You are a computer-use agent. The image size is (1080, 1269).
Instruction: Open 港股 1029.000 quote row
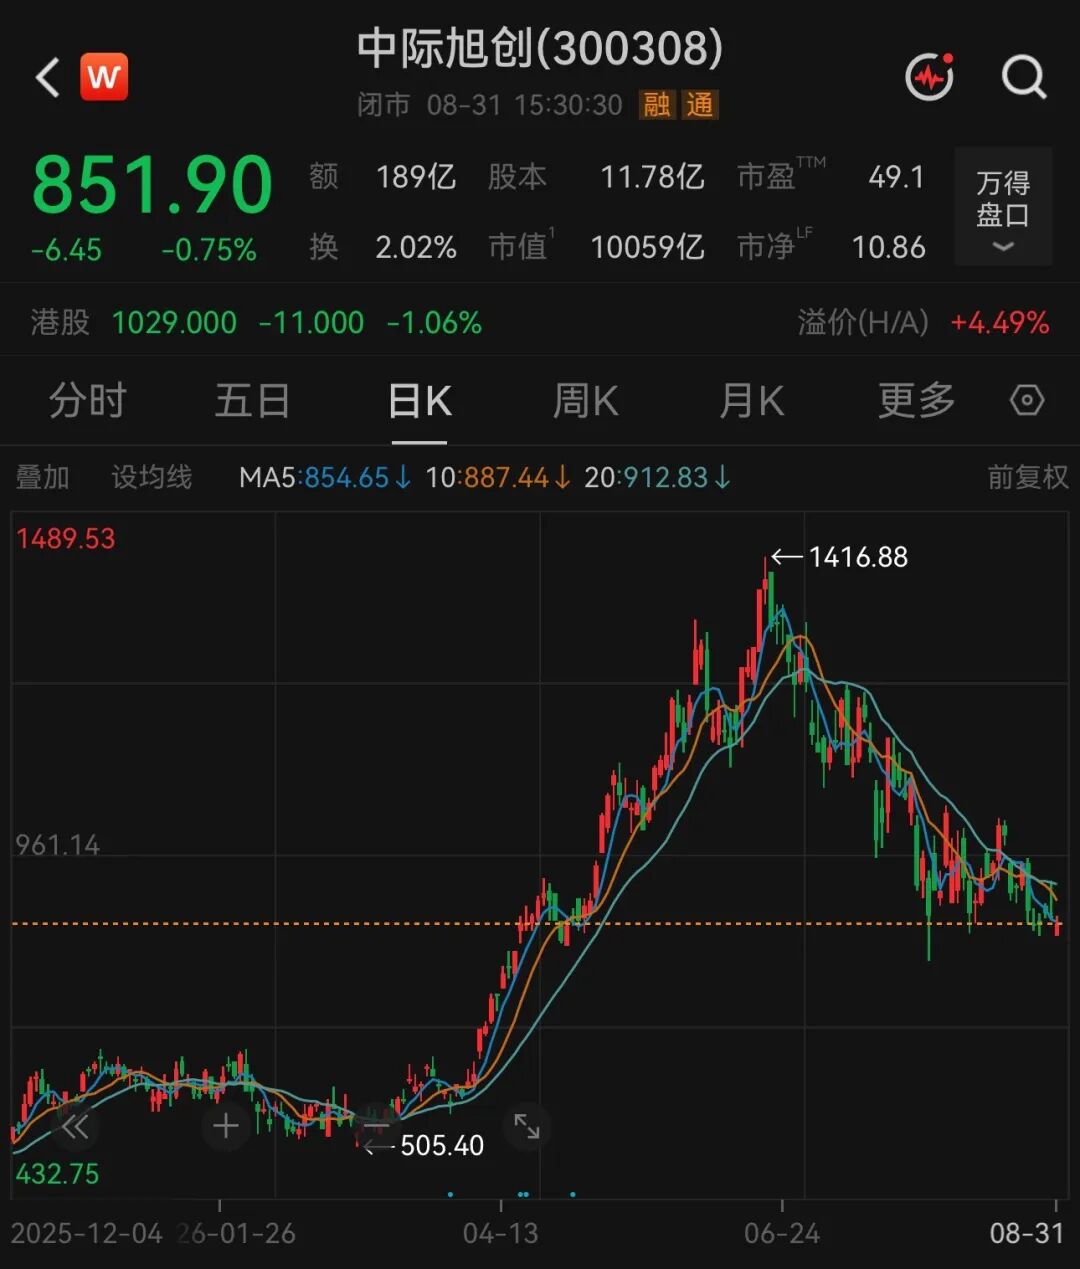(x=256, y=322)
